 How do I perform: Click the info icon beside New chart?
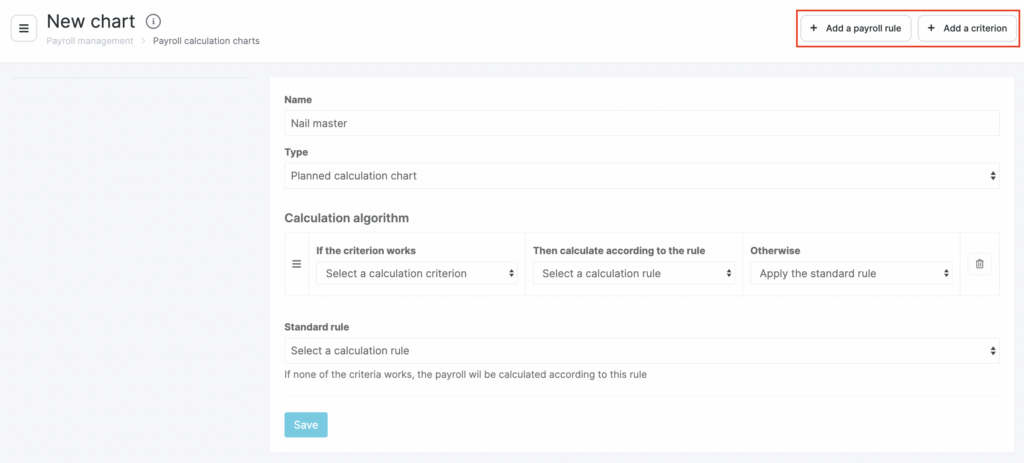pos(153,21)
